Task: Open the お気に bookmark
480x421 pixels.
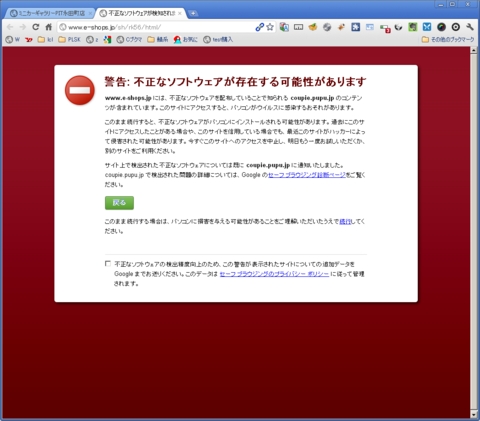Action: (186, 40)
